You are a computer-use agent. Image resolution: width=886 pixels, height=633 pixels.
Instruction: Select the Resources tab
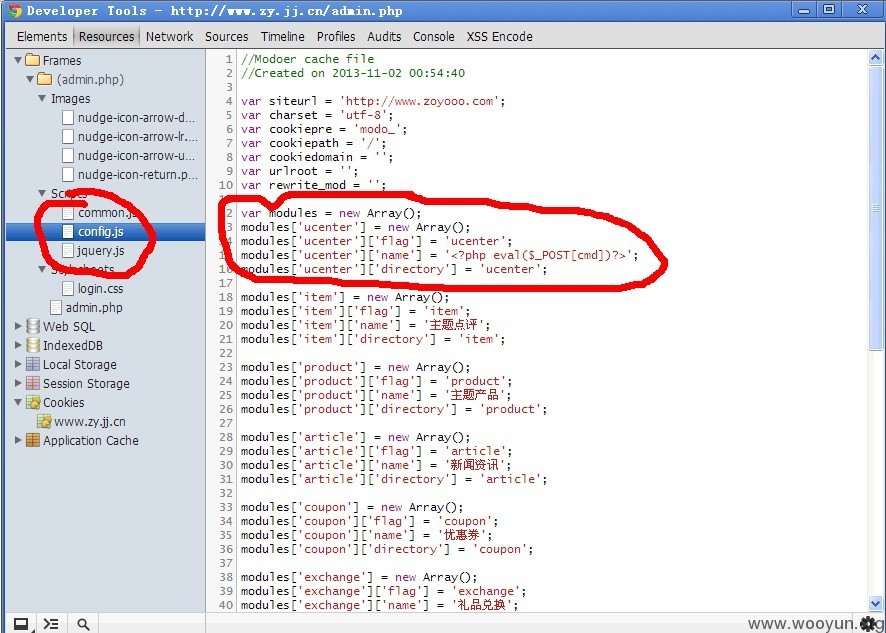107,37
